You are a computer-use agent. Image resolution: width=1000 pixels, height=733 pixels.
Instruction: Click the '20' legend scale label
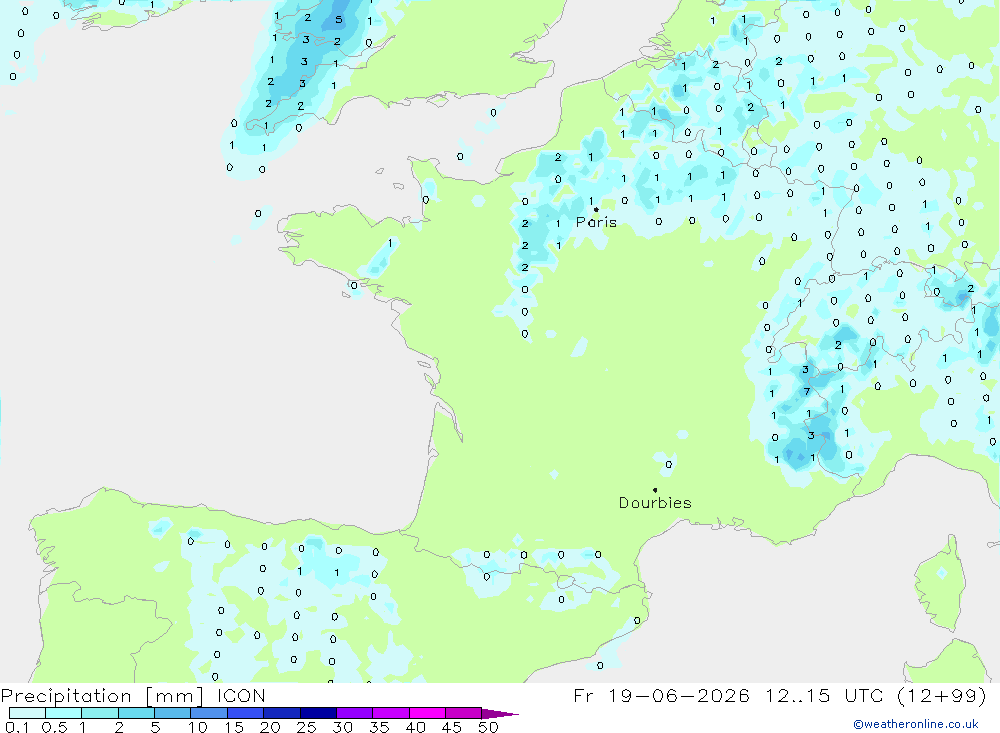coord(270,727)
